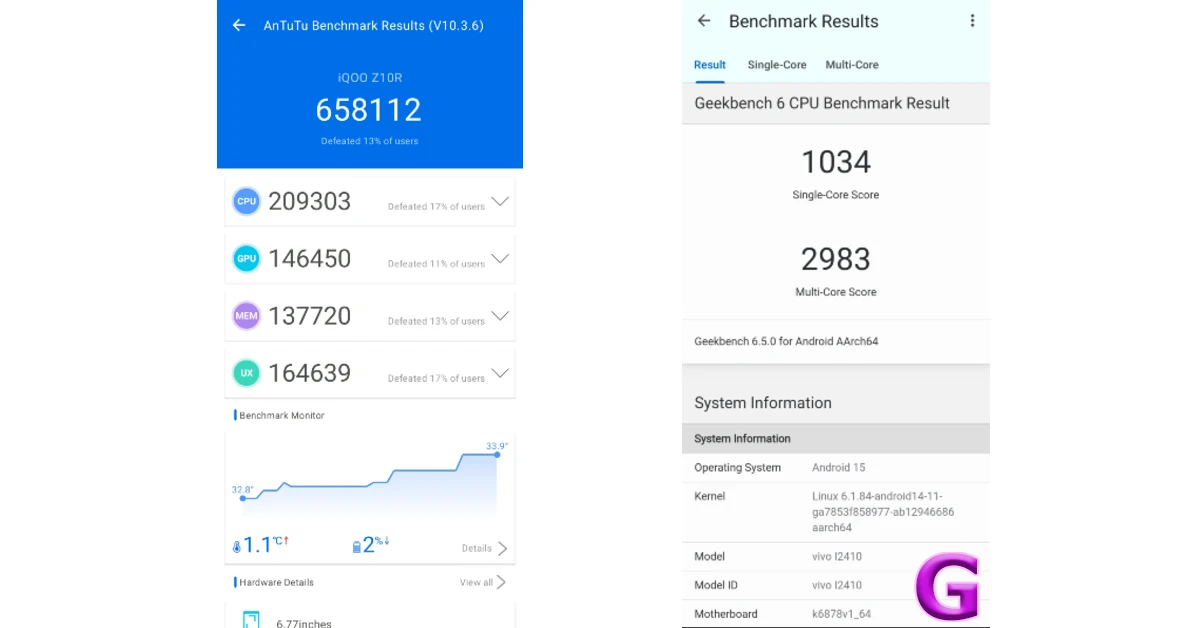Select the UX score 164639
Viewport: 1200px width, 628px height.
(310, 373)
